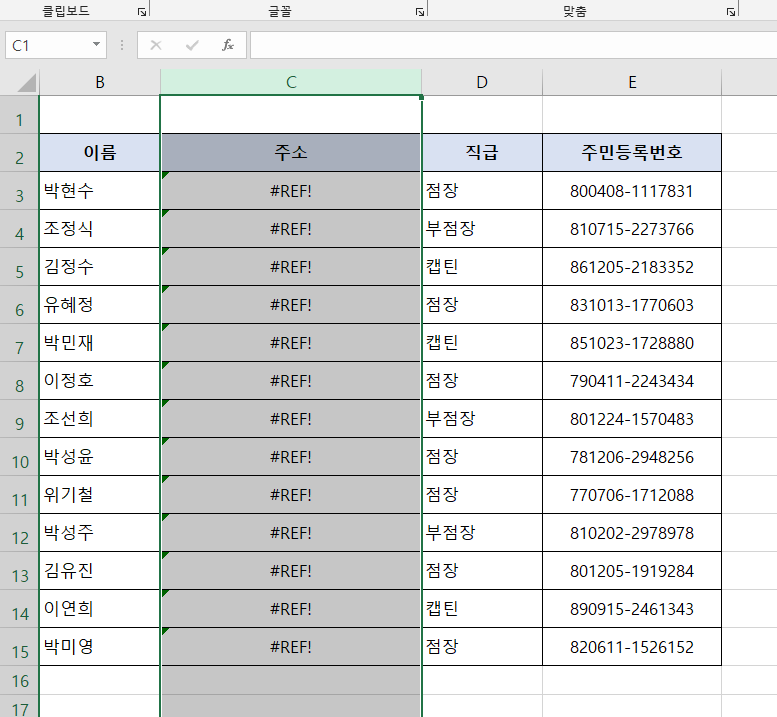Click the 주소 header cell

point(291,153)
